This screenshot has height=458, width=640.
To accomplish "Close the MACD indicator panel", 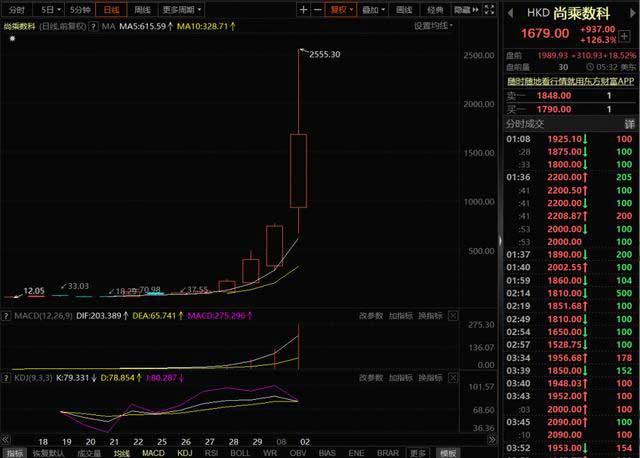I will point(453,316).
